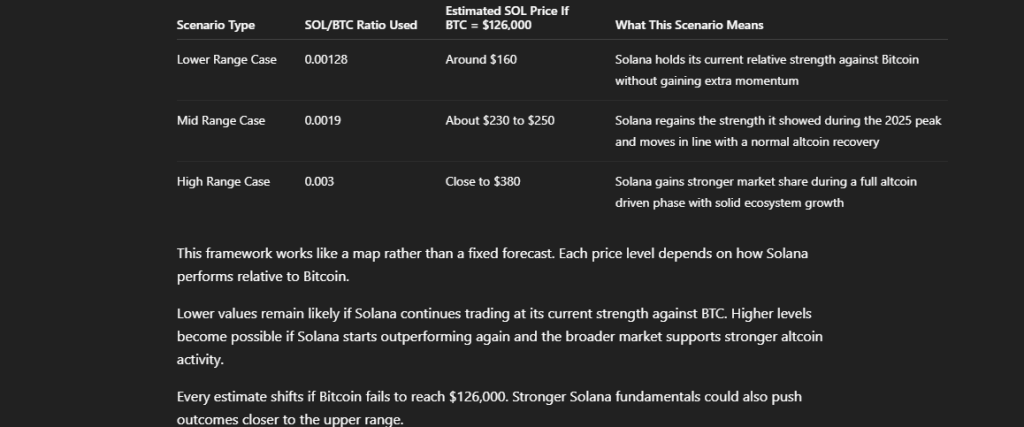
Task: Click the "SOL/BTC Ratio Used" column header
Action: [x=360, y=25]
